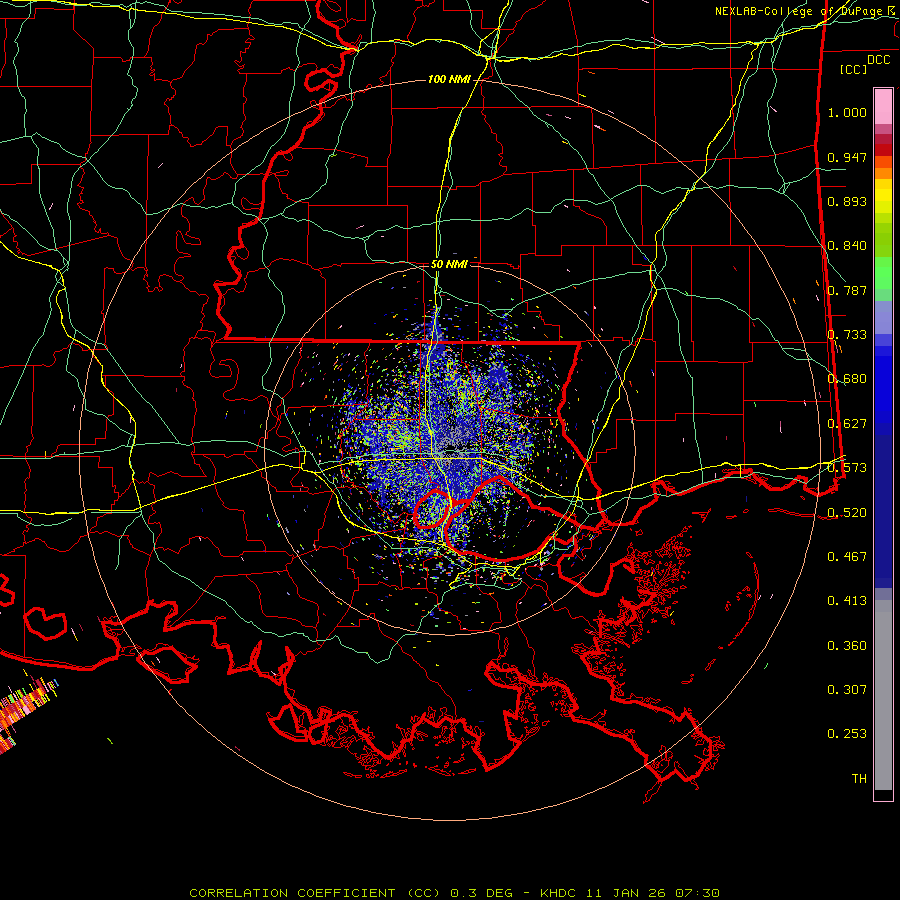Image resolution: width=900 pixels, height=900 pixels.
Task: Click the gray low-value segment of color bar
Action: pyautogui.click(x=883, y=695)
